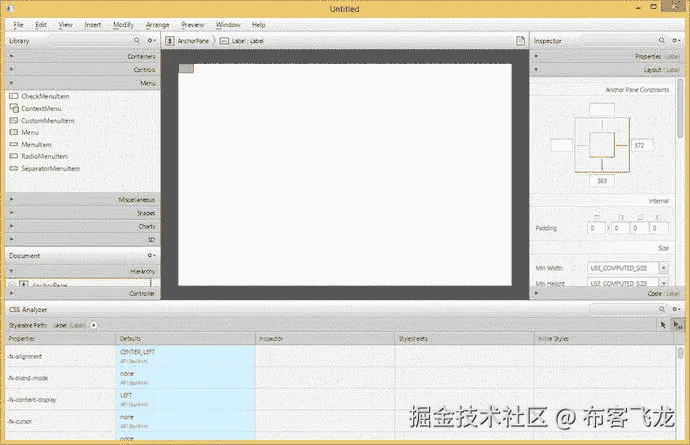The image size is (690, 445).
Task: Toggle the right anchor line constraint
Action: tap(622, 145)
